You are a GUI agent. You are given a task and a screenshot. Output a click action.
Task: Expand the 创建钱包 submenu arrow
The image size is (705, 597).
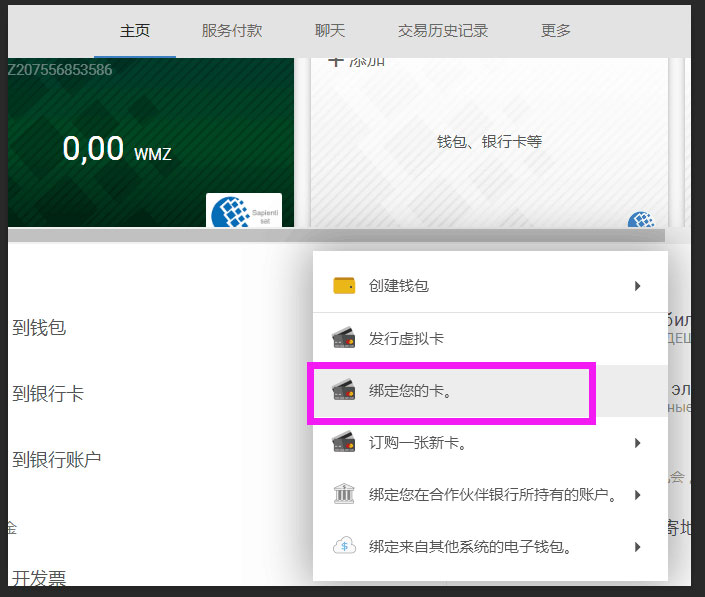click(x=637, y=286)
